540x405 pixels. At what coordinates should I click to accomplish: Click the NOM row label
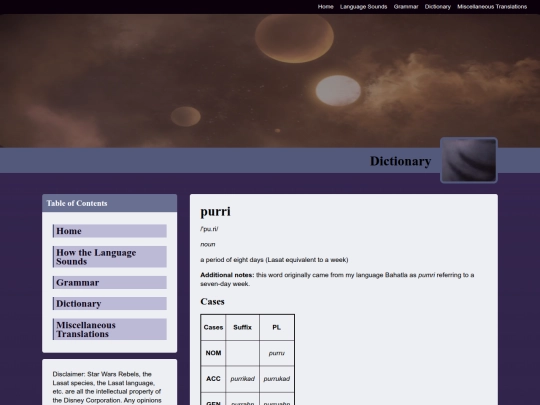(213, 353)
